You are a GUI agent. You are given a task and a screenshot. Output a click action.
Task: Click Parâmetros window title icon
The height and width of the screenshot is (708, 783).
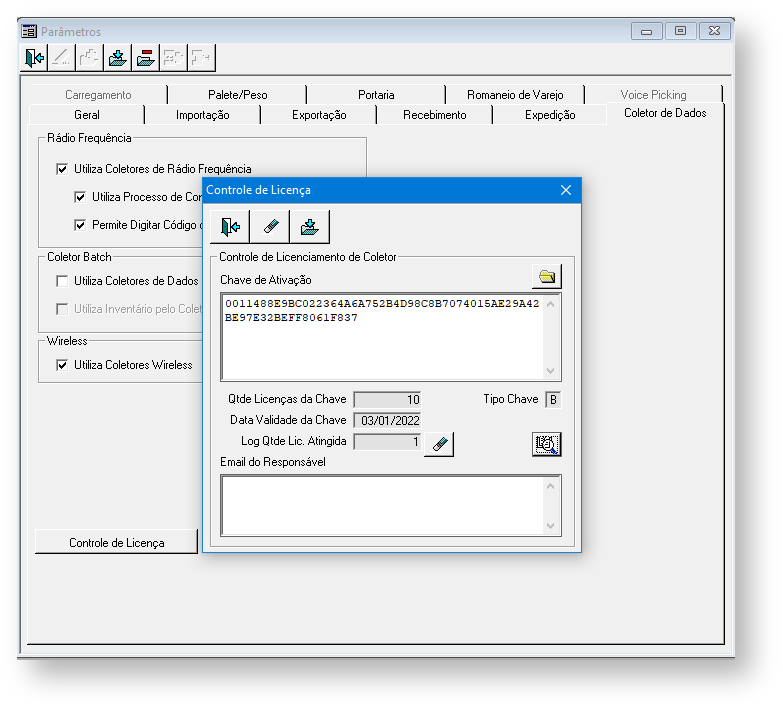coord(29,31)
